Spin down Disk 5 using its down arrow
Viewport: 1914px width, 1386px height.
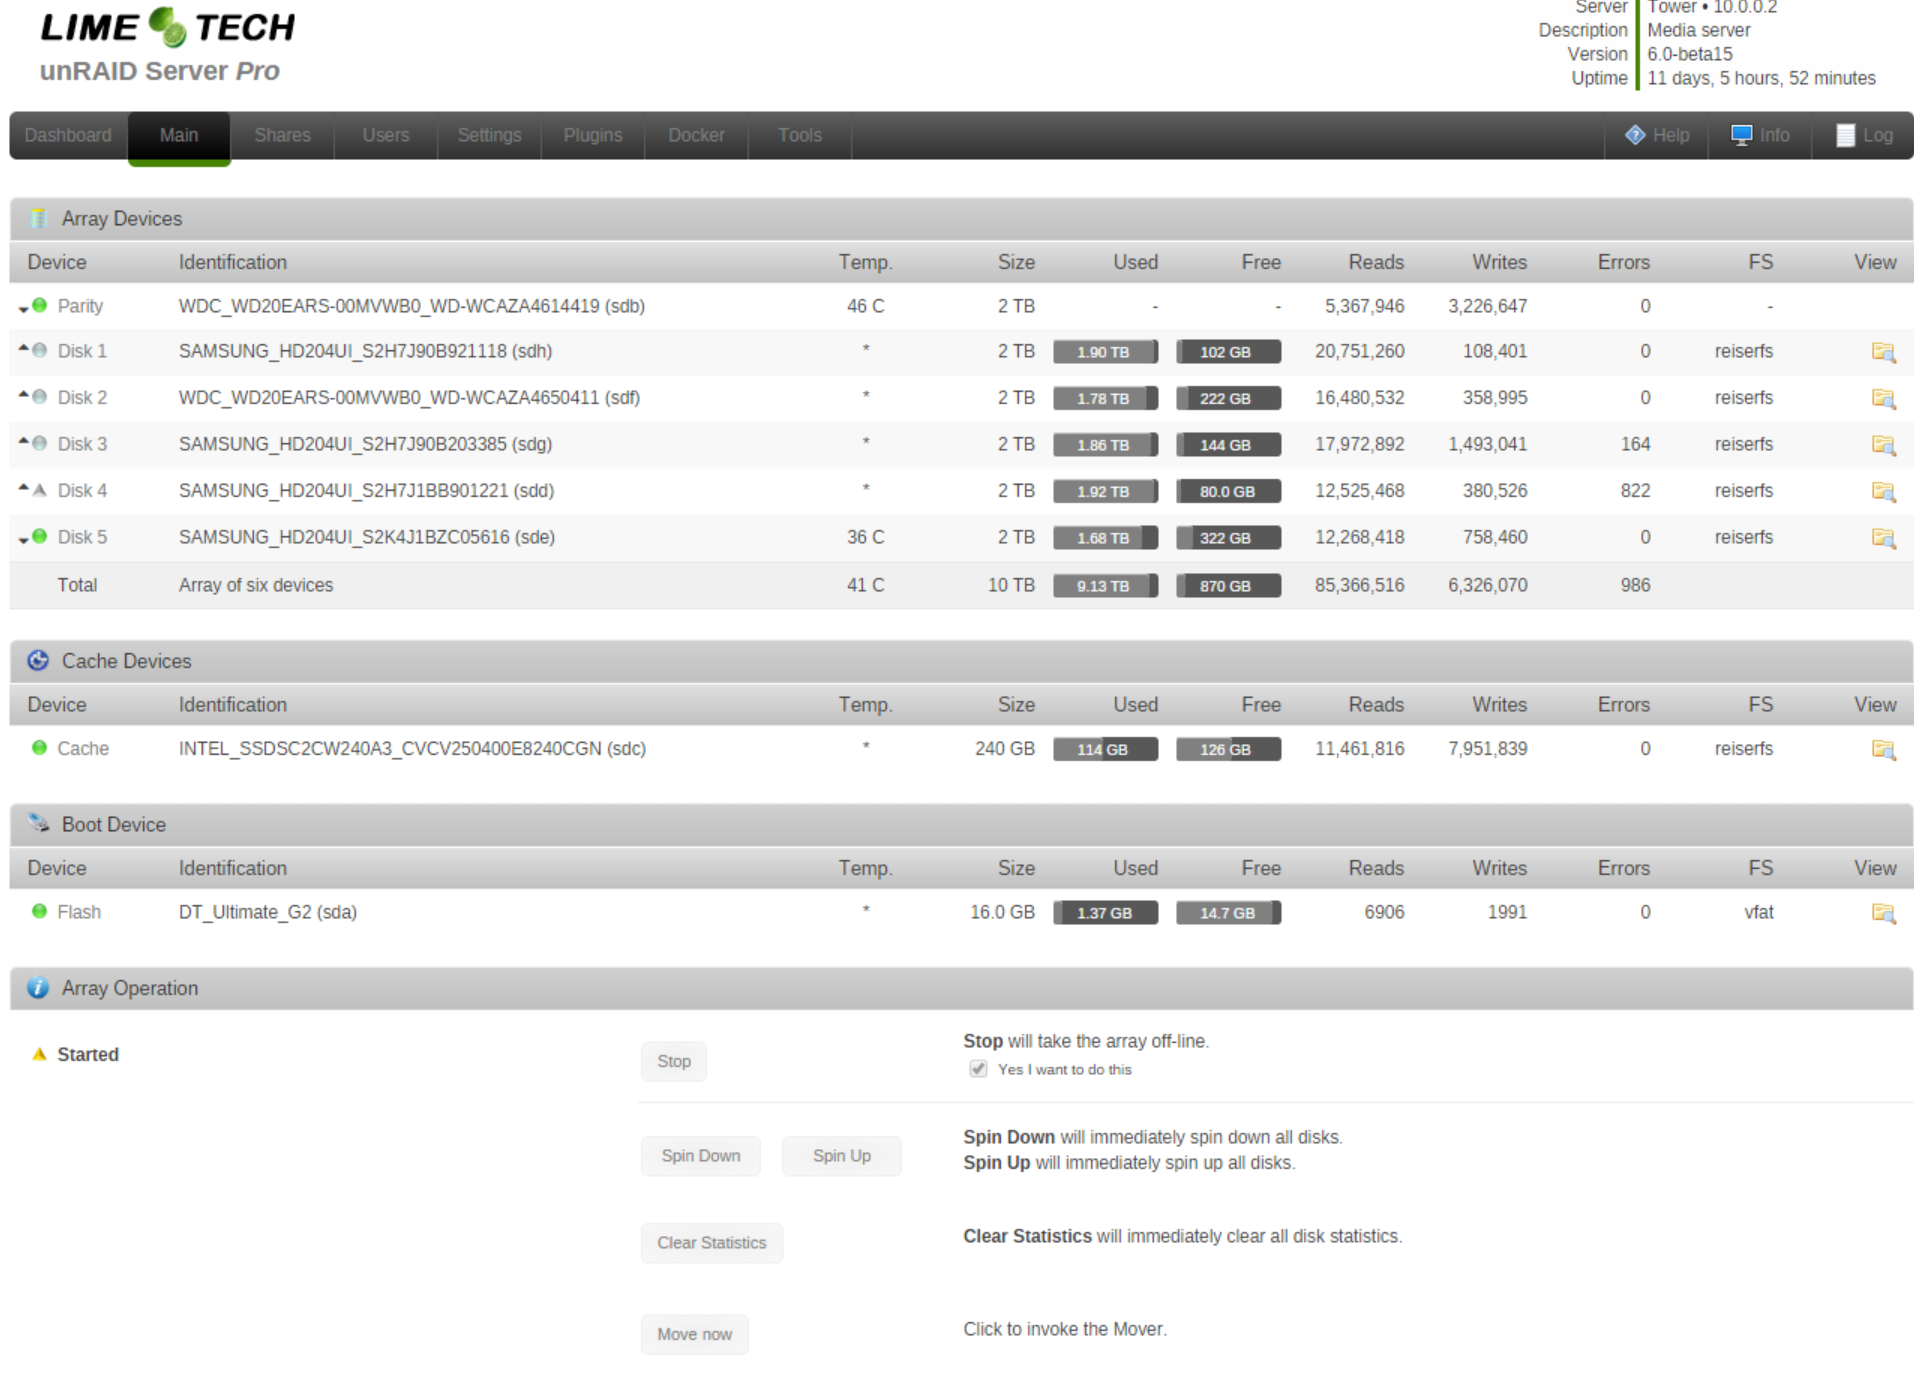tap(23, 540)
